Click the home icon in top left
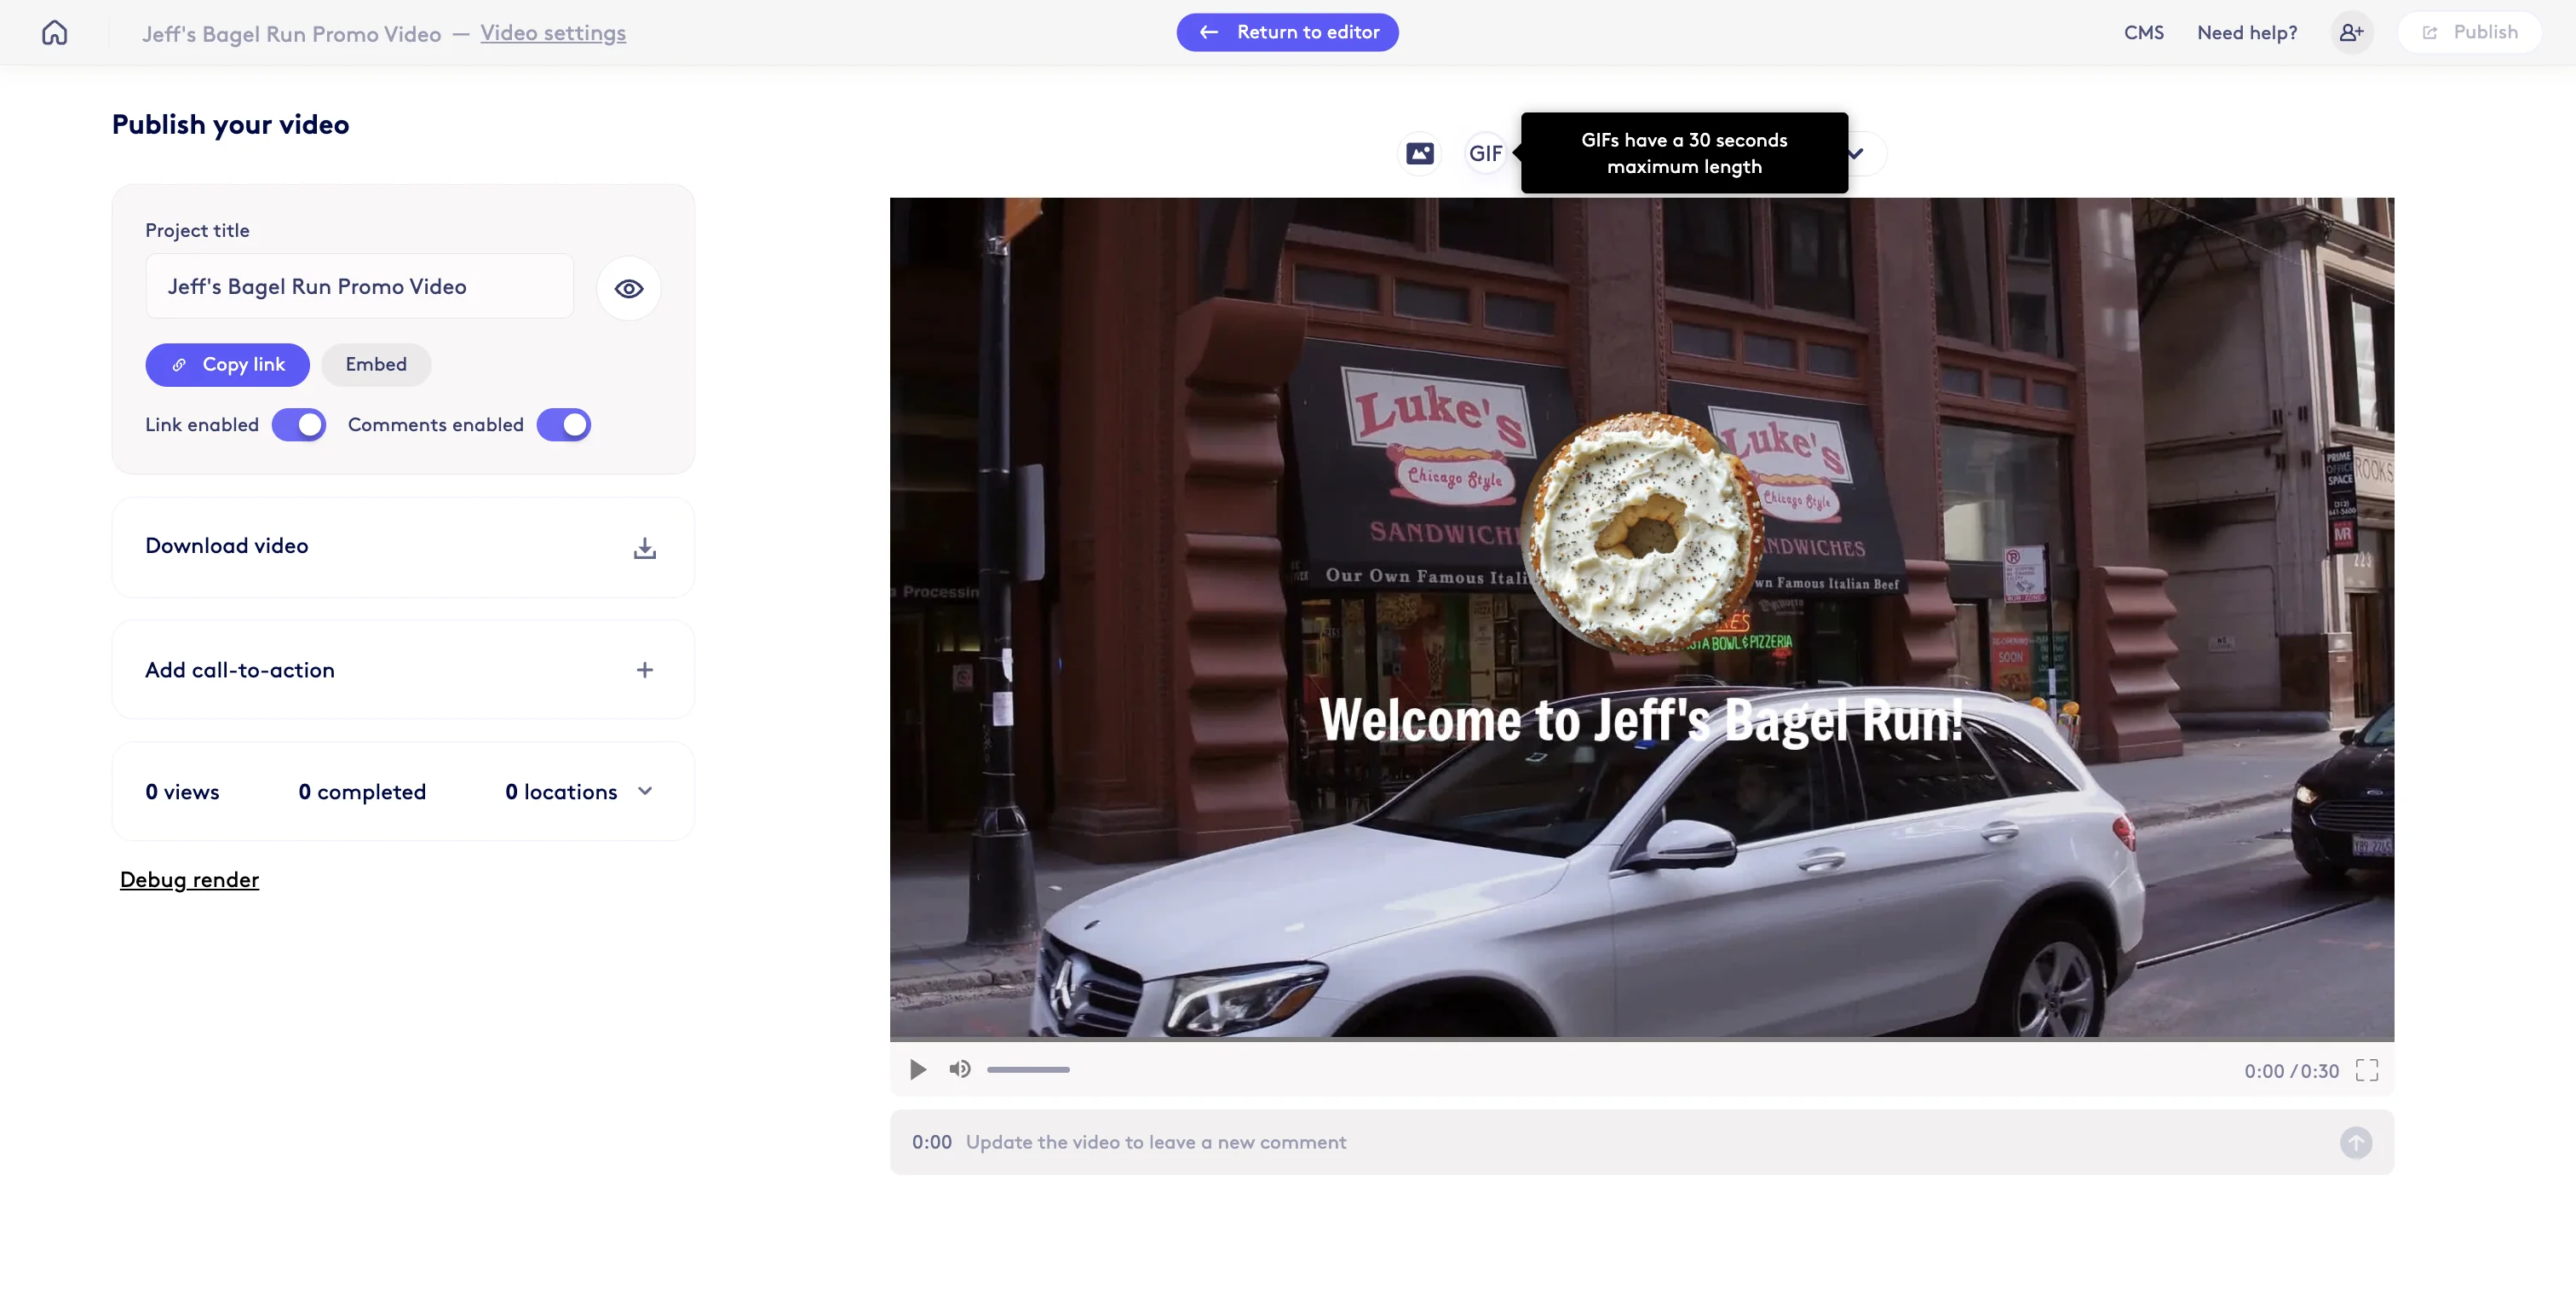The width and height of the screenshot is (2576, 1302). [54, 31]
